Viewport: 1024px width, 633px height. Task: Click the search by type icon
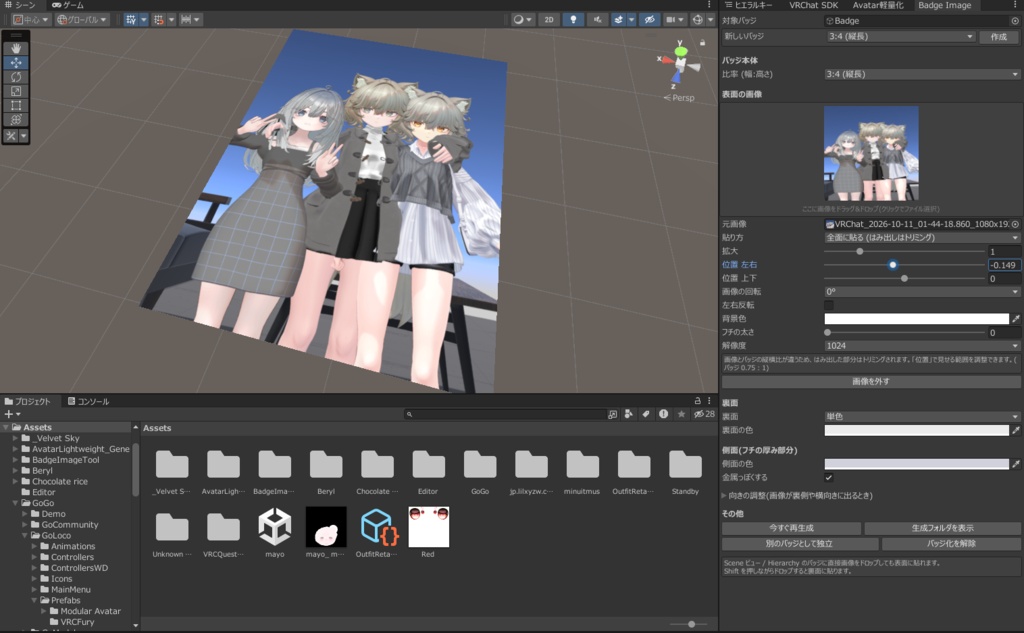click(x=628, y=414)
